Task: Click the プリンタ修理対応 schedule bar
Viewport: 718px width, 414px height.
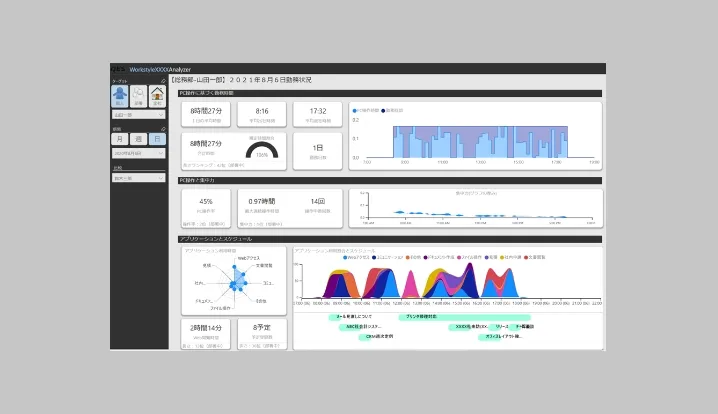Action: tap(421, 317)
